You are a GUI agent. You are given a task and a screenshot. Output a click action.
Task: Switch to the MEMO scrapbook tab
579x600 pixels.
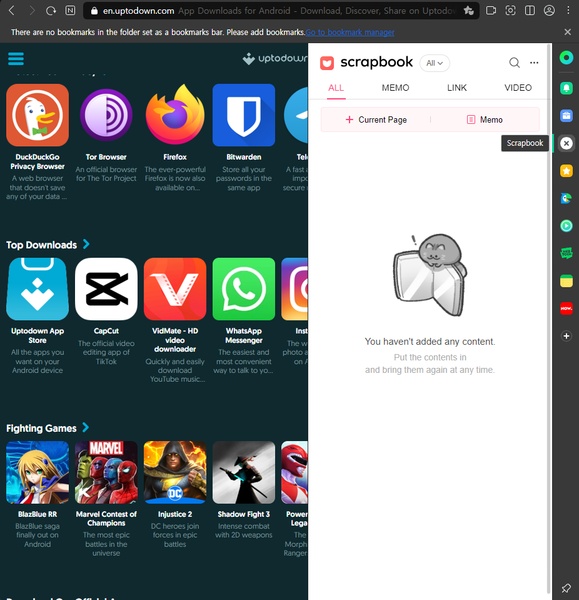(x=395, y=88)
